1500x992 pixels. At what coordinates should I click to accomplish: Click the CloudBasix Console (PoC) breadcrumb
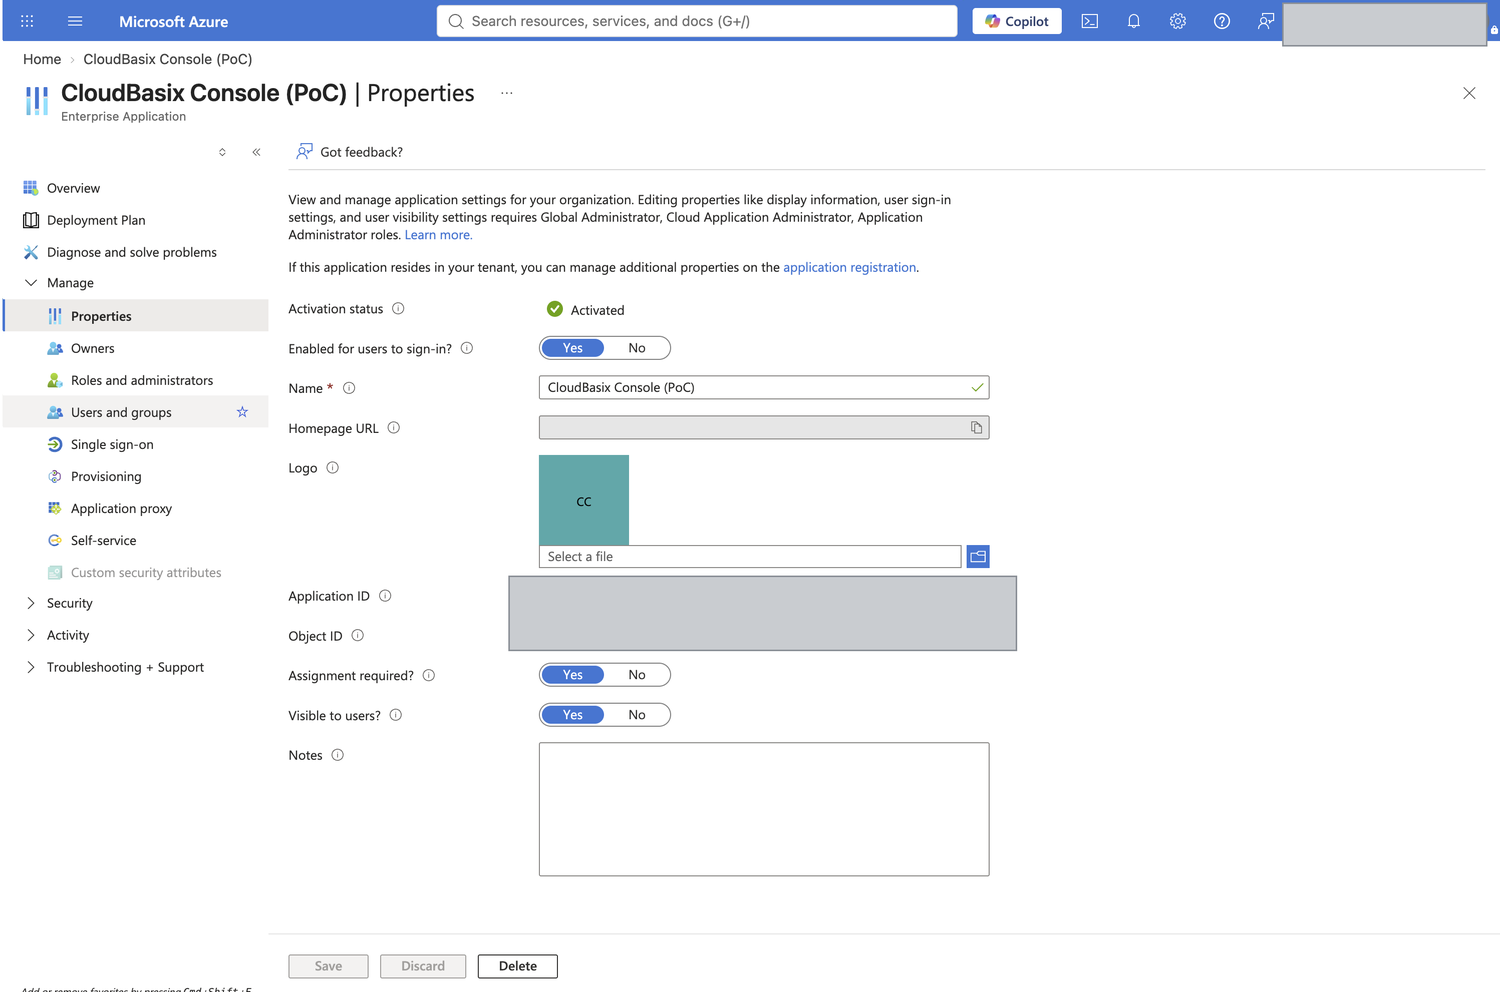click(x=168, y=59)
